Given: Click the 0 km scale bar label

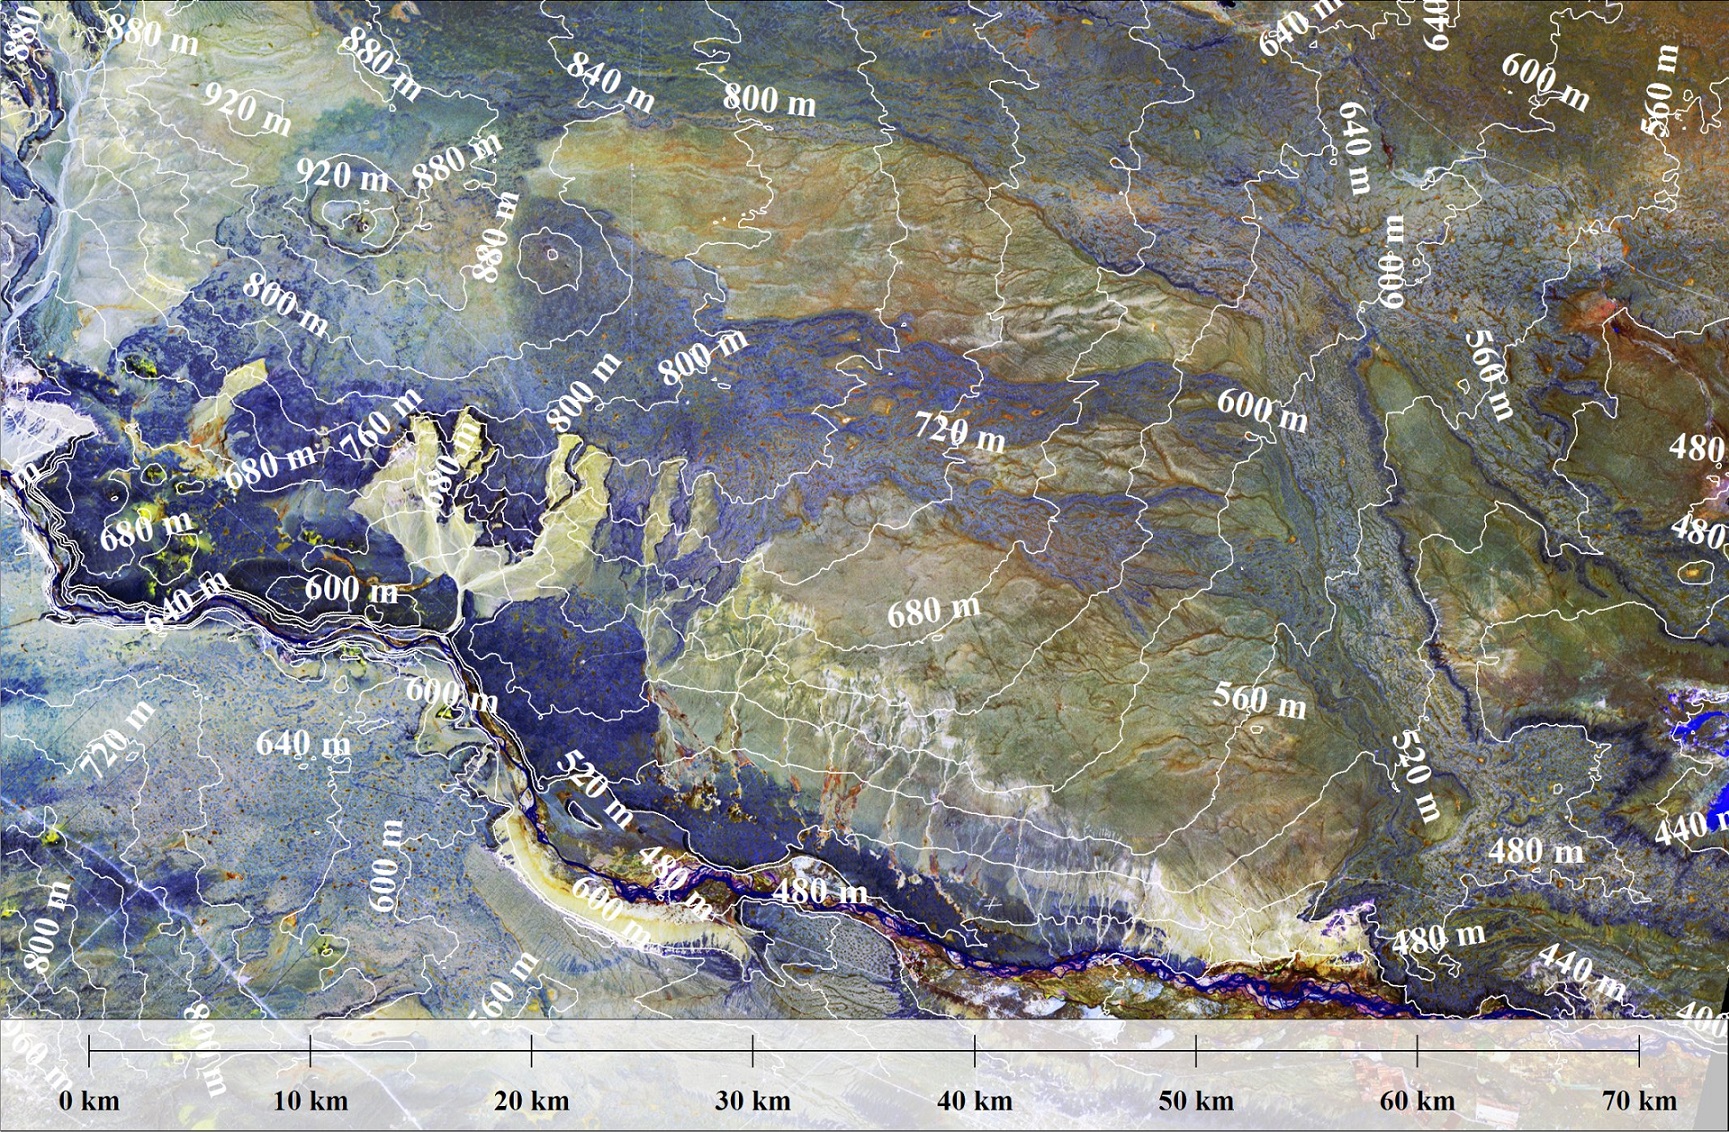Looking at the screenshot, I should [x=89, y=1101].
